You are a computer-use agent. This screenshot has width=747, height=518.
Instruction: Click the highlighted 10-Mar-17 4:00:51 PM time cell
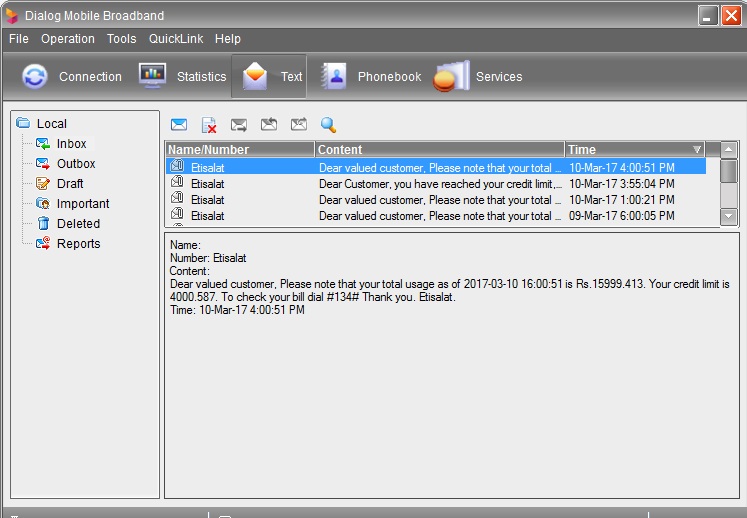point(622,168)
